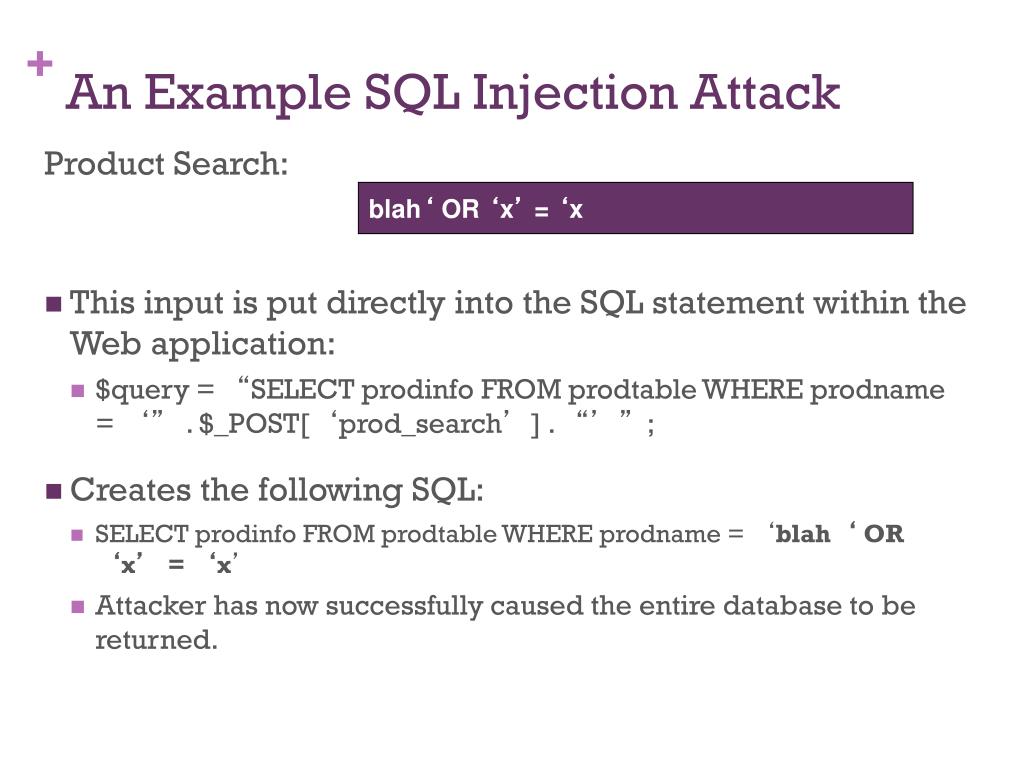Click the word returned at the slide bottom

pyautogui.click(x=156, y=640)
